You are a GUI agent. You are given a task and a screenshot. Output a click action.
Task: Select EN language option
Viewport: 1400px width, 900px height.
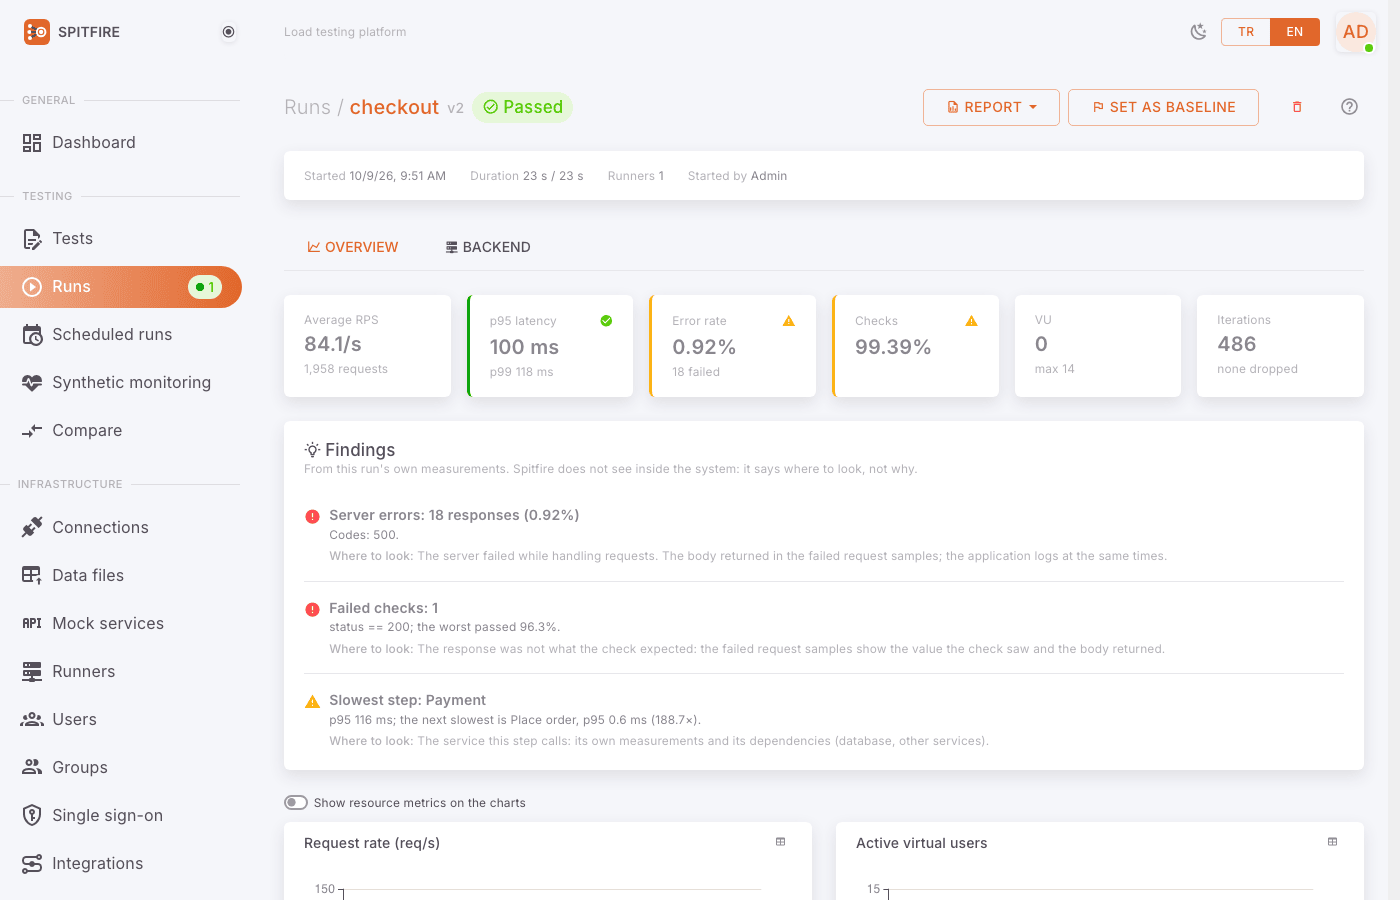point(1295,32)
